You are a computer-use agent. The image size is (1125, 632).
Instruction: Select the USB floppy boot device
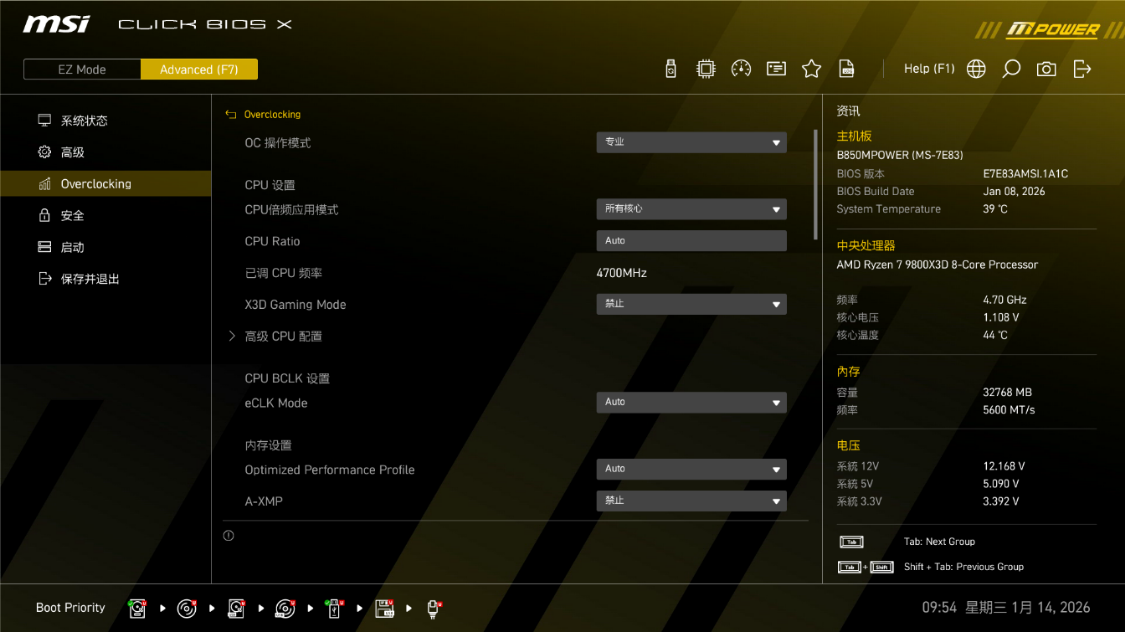click(x=385, y=608)
